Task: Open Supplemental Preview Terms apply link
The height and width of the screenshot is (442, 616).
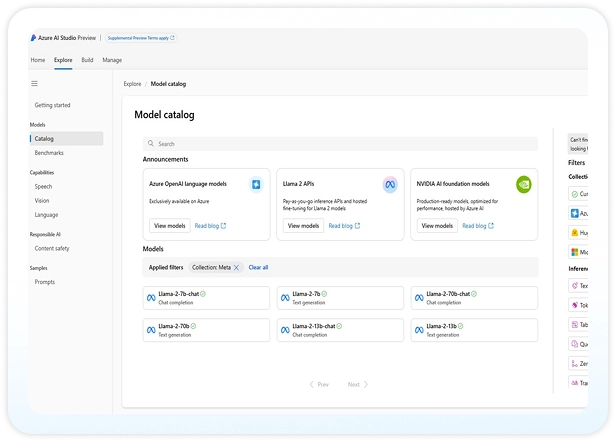Action: tap(140, 38)
